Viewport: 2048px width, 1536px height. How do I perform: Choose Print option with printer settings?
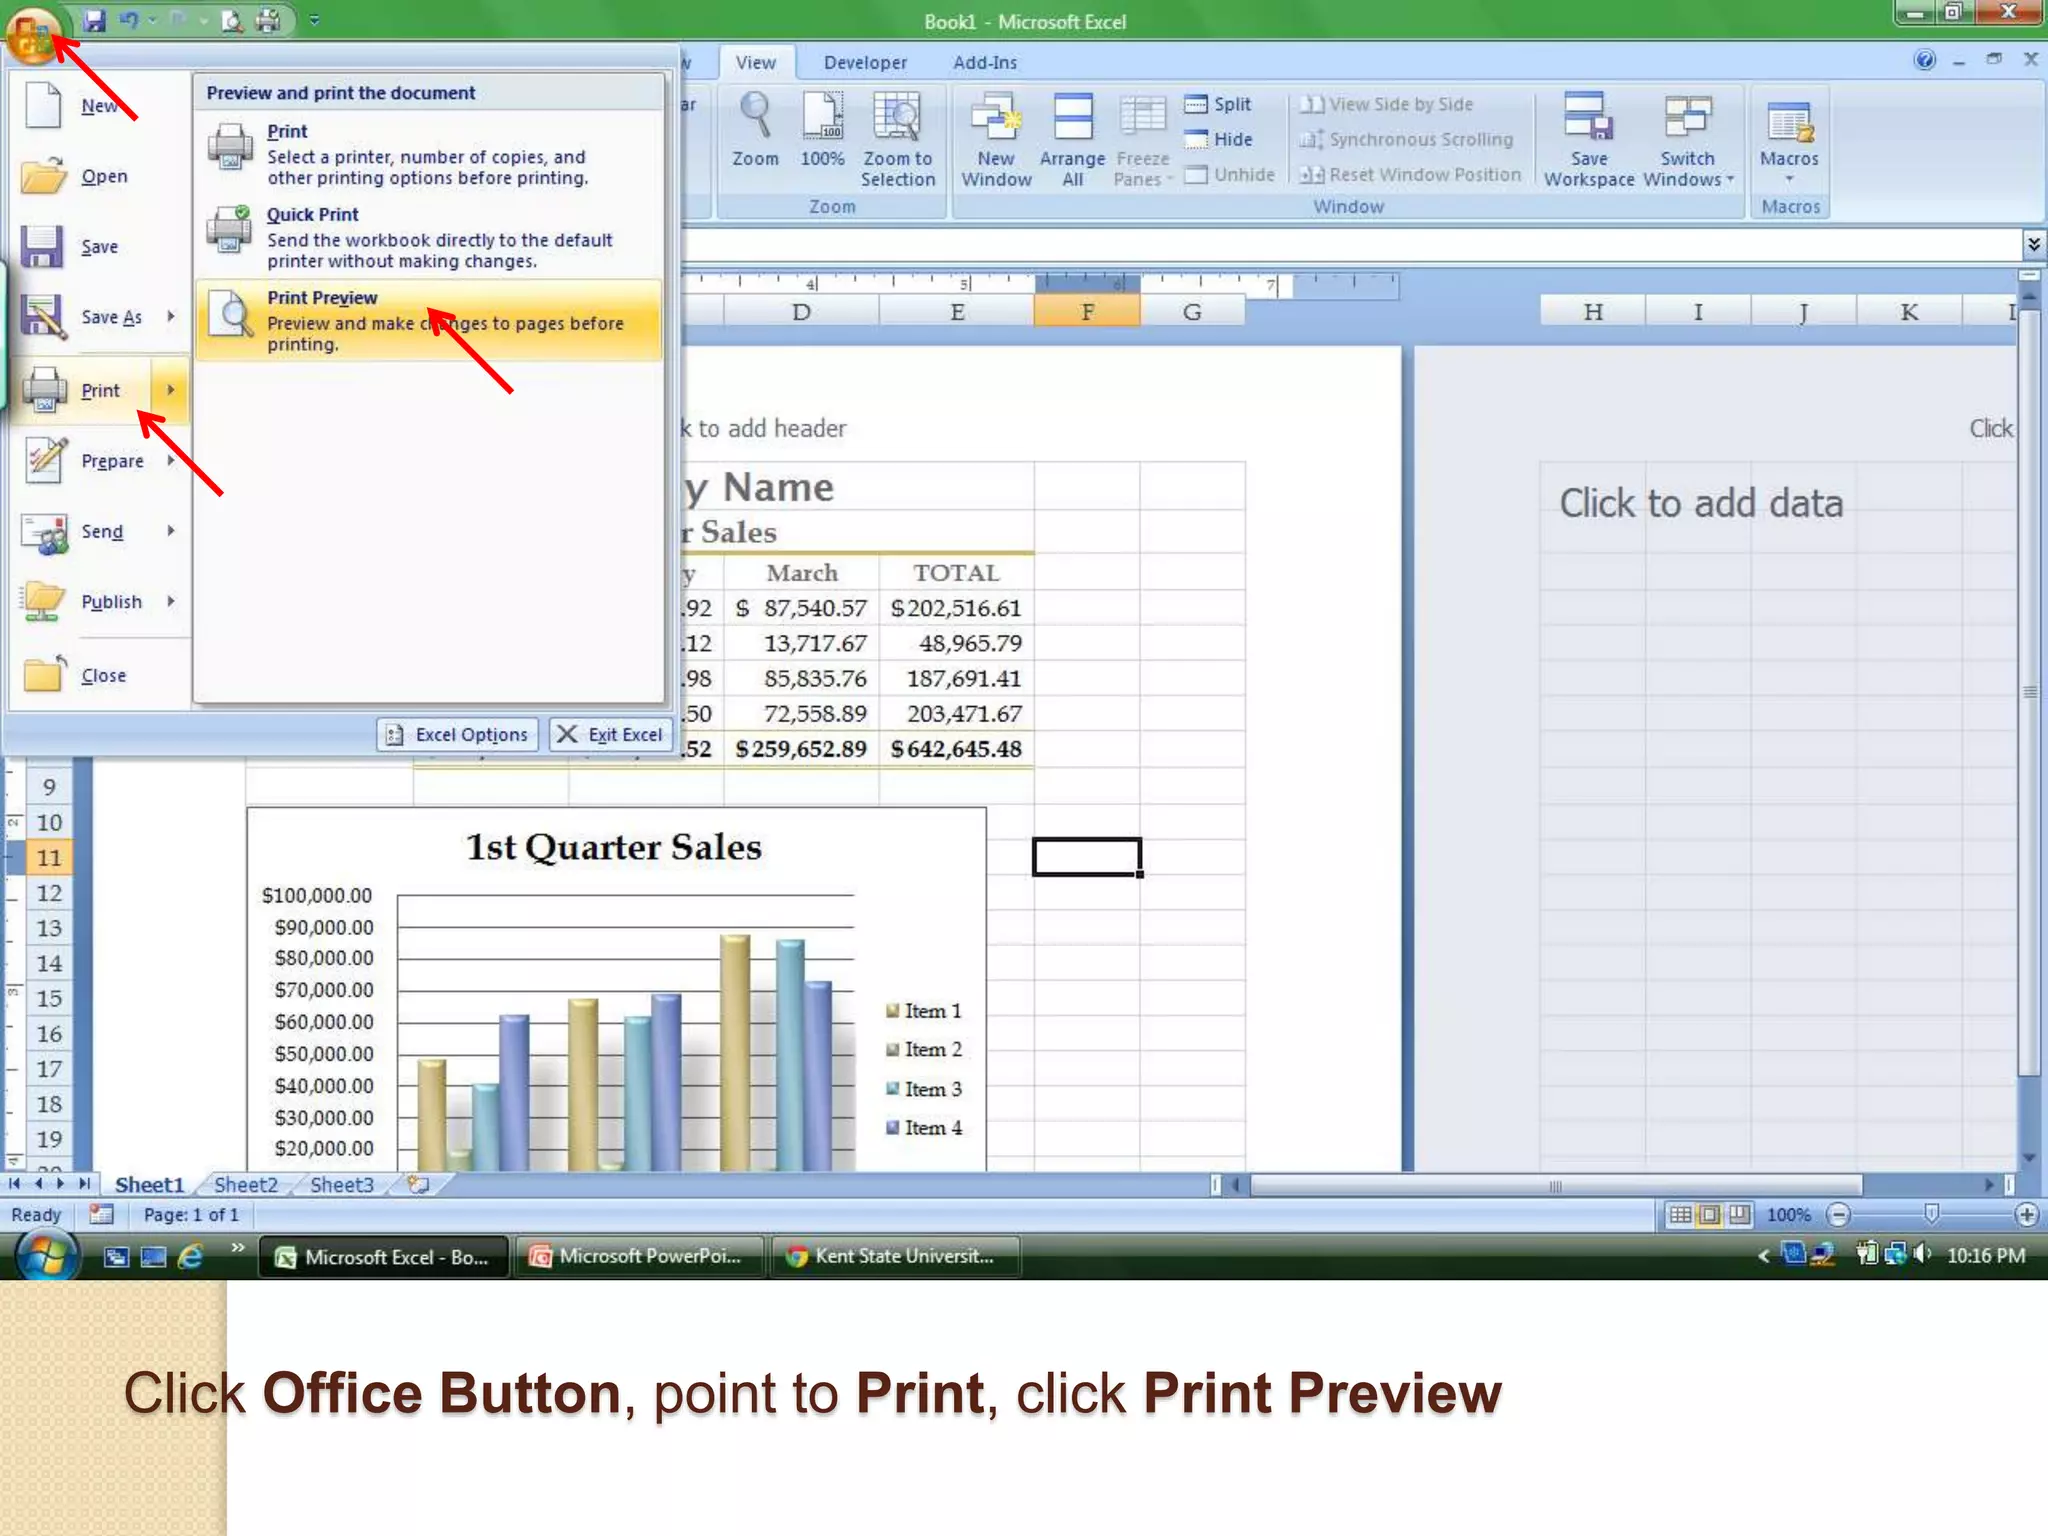(429, 154)
